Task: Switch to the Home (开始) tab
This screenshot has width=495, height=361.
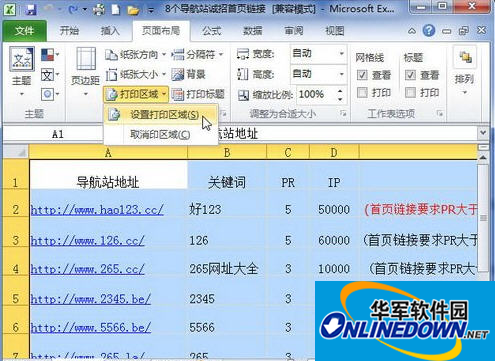Action: click(69, 31)
